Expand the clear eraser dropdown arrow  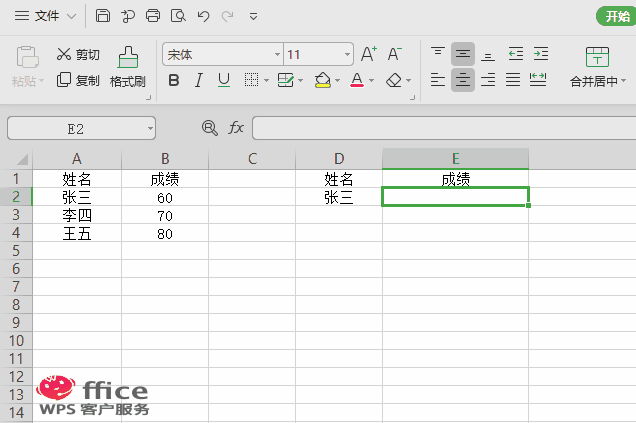[x=408, y=80]
